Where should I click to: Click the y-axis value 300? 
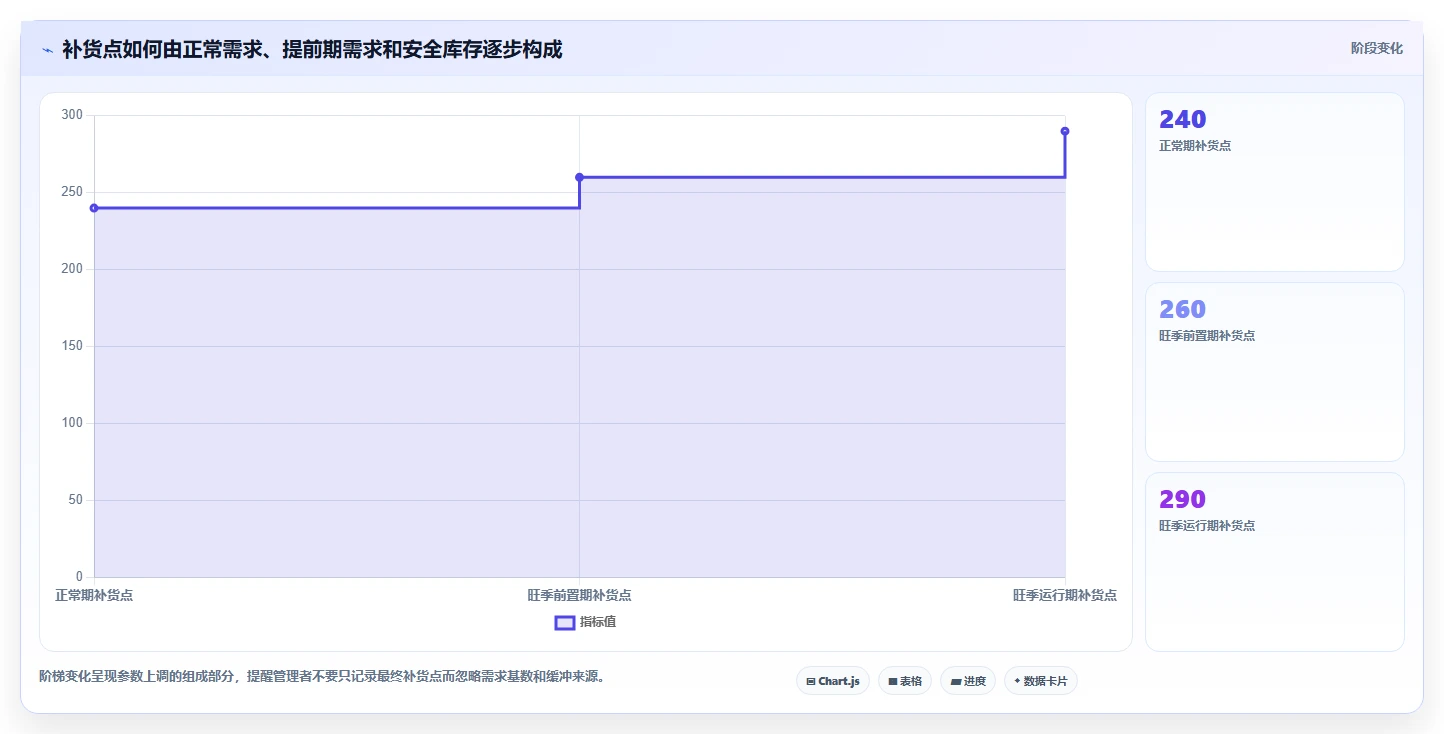click(72, 115)
